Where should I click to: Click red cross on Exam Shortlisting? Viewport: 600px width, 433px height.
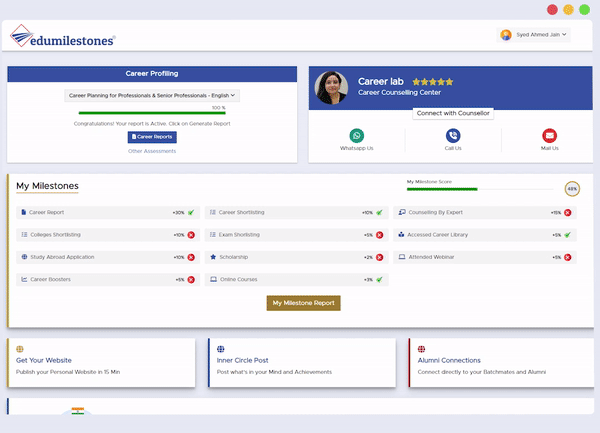point(380,235)
